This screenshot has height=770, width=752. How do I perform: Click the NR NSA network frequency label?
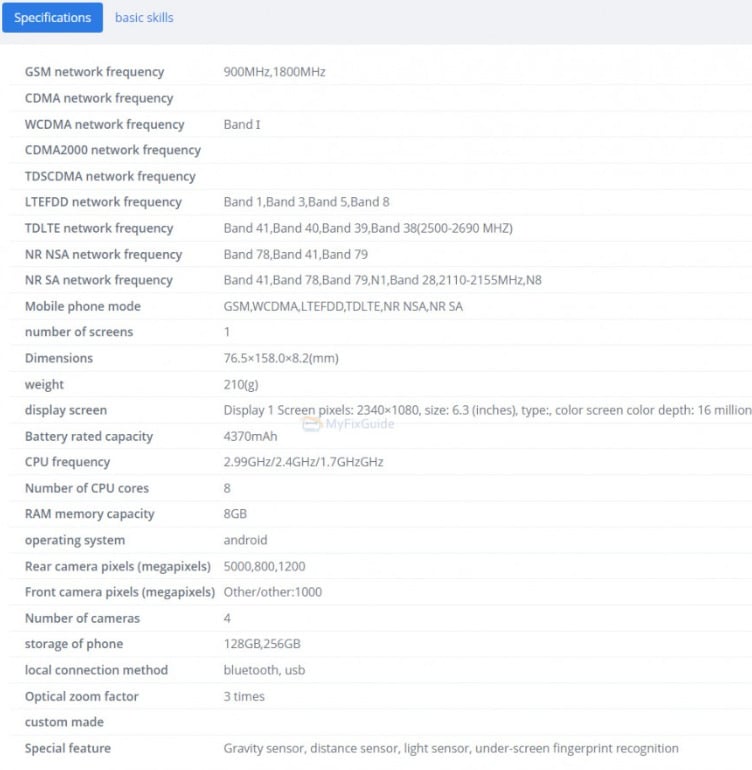103,254
